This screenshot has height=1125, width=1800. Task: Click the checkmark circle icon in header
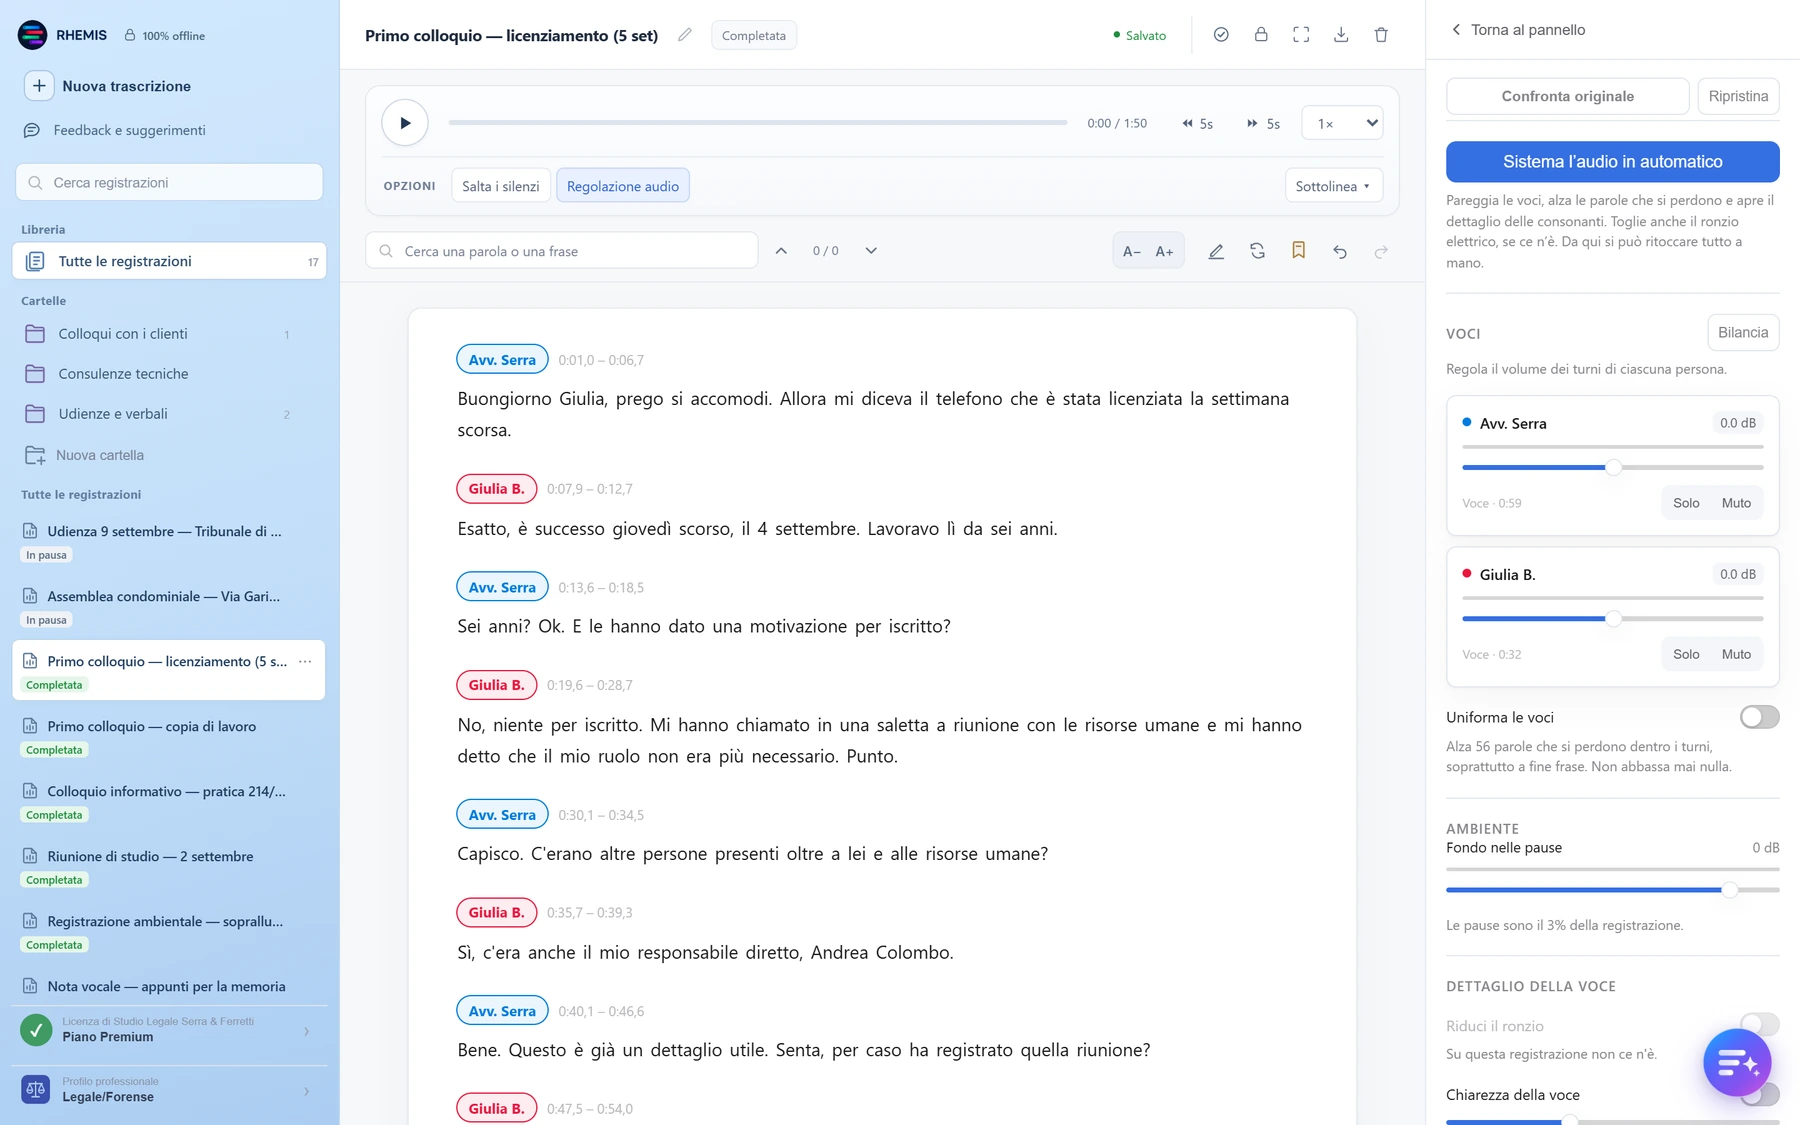coord(1221,35)
